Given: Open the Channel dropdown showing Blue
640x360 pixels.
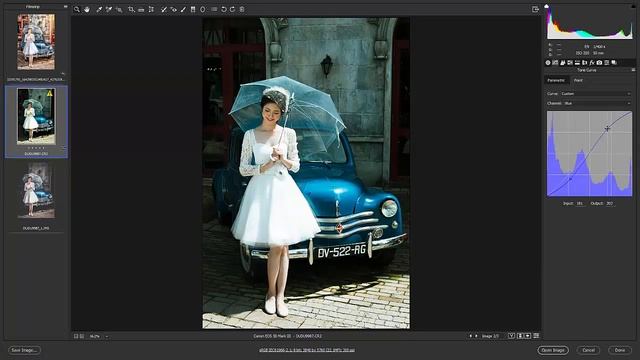Looking at the screenshot, I should pyautogui.click(x=597, y=103).
